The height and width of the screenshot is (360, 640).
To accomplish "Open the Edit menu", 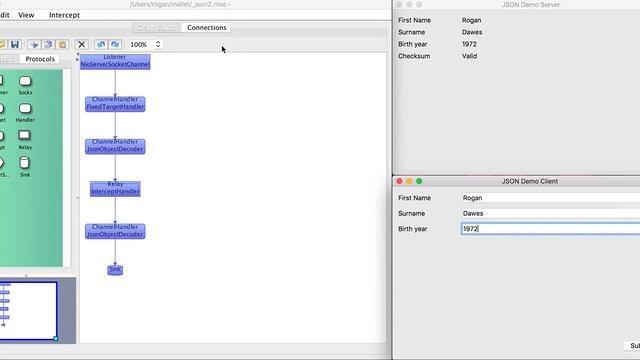I will (4, 15).
